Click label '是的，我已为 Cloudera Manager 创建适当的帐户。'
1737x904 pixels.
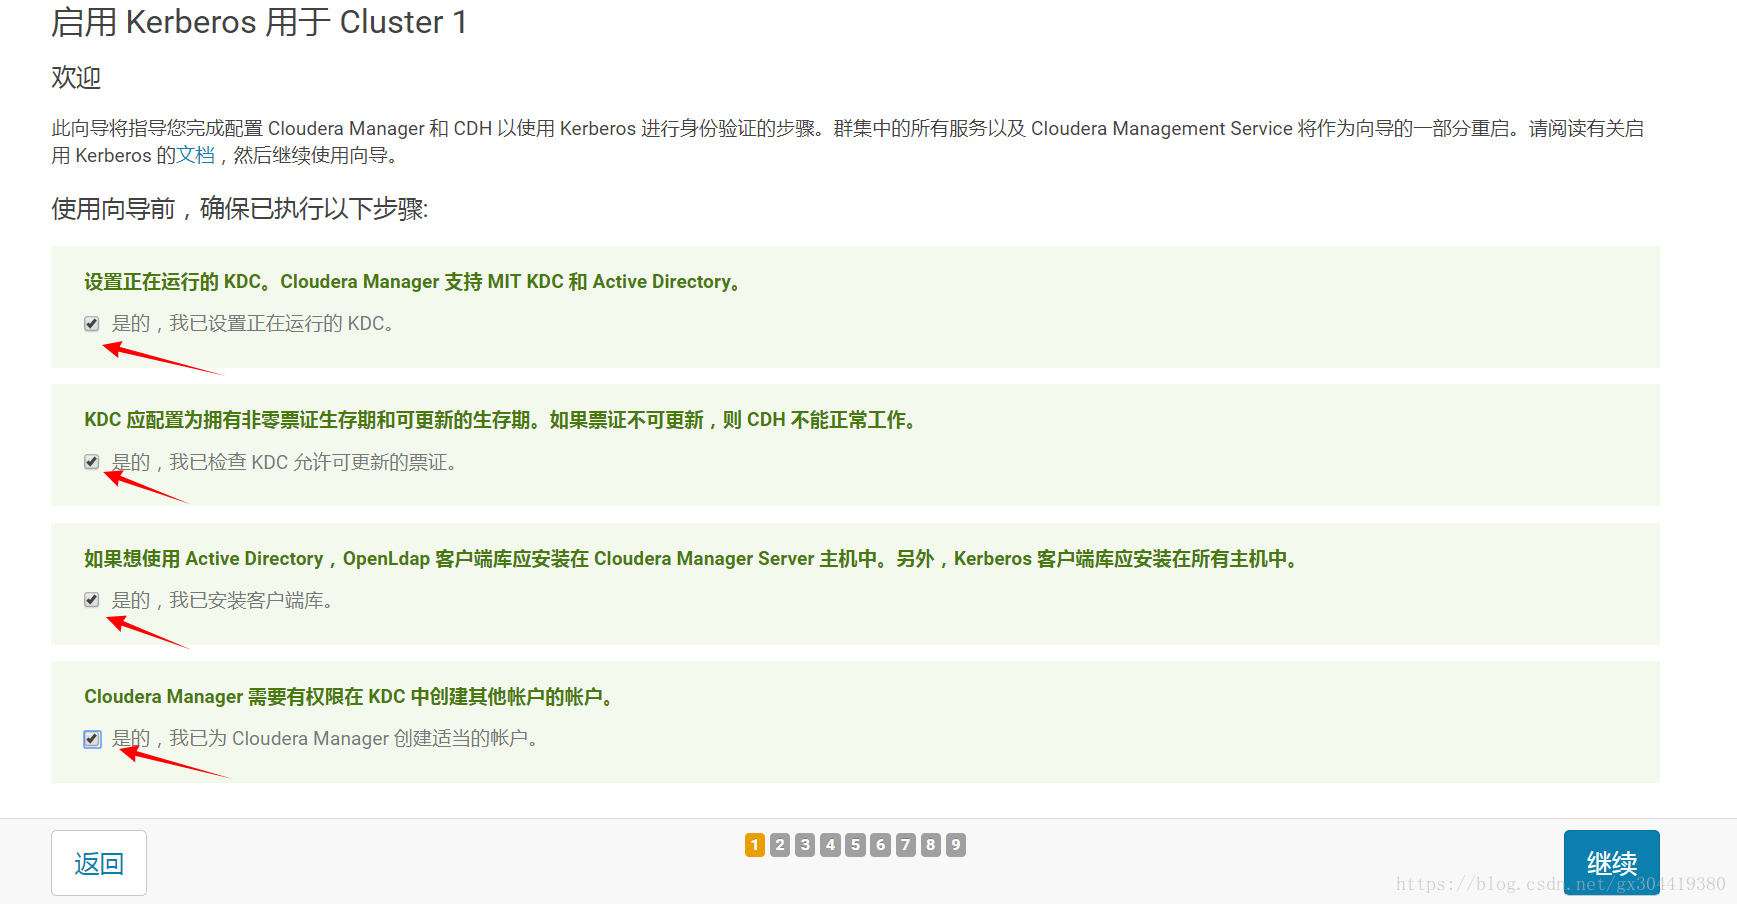(326, 739)
